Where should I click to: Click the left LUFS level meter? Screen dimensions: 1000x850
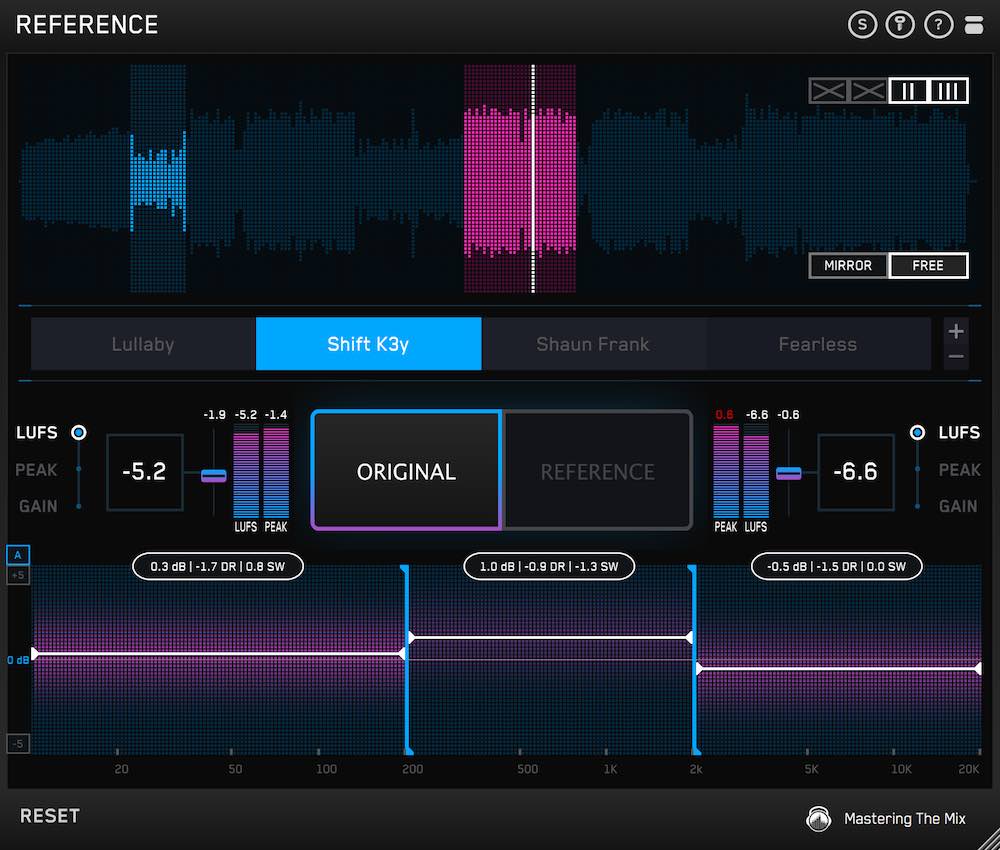(246, 472)
